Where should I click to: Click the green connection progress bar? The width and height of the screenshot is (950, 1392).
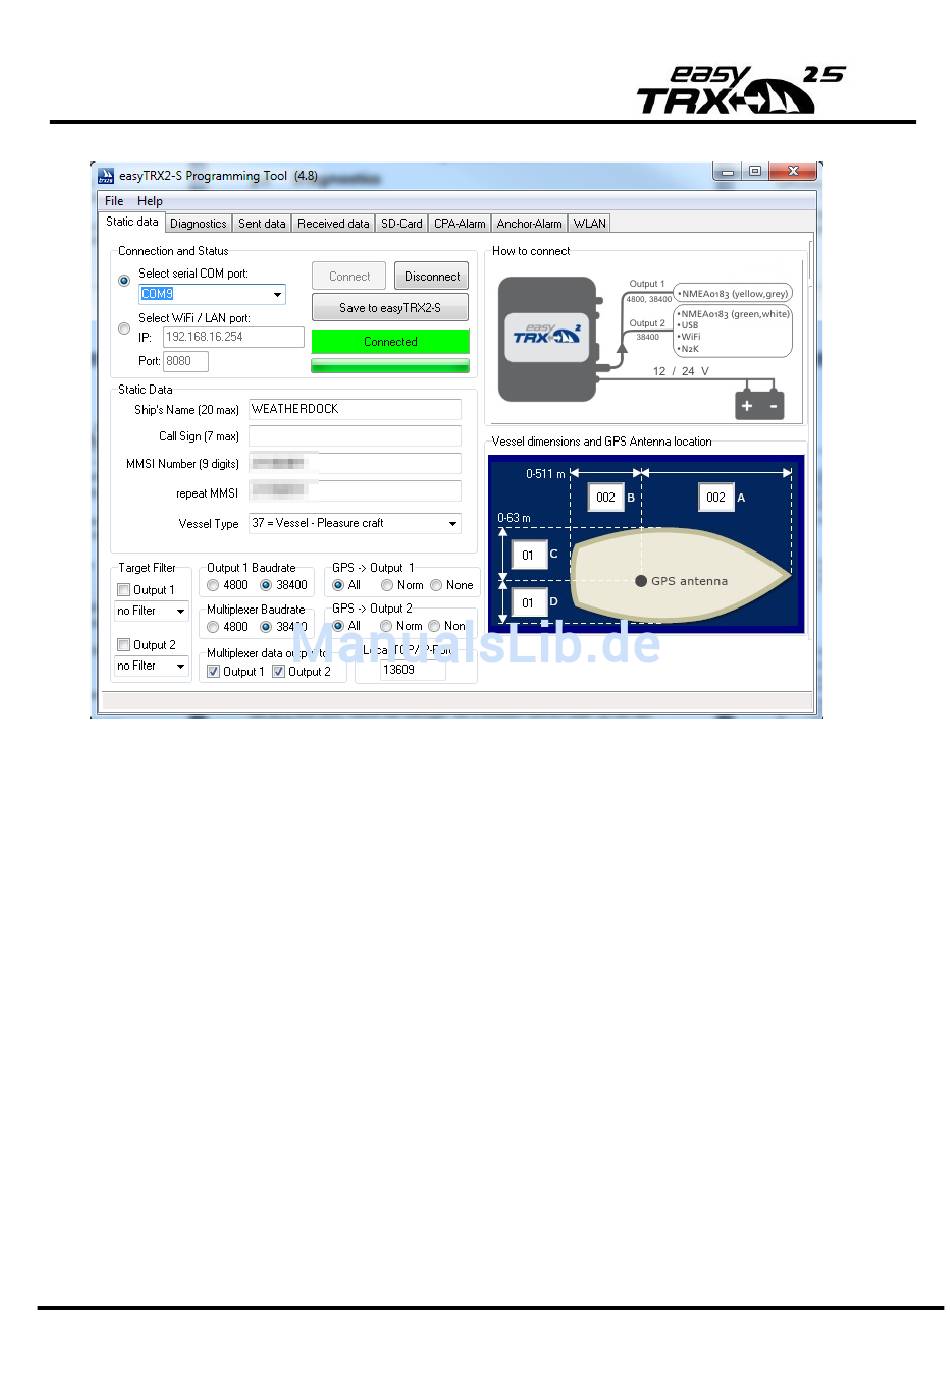(390, 365)
